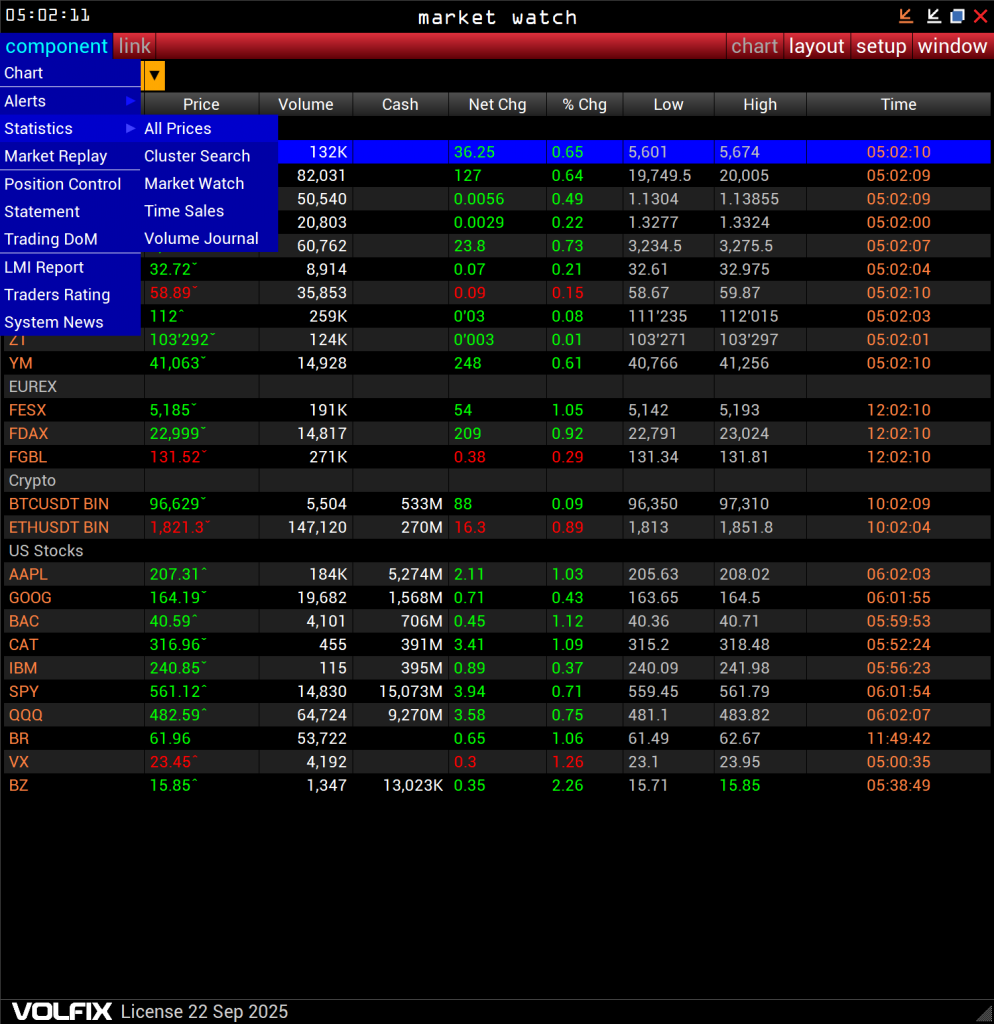Open the window menu
Viewport: 994px width, 1024px height.
[952, 46]
